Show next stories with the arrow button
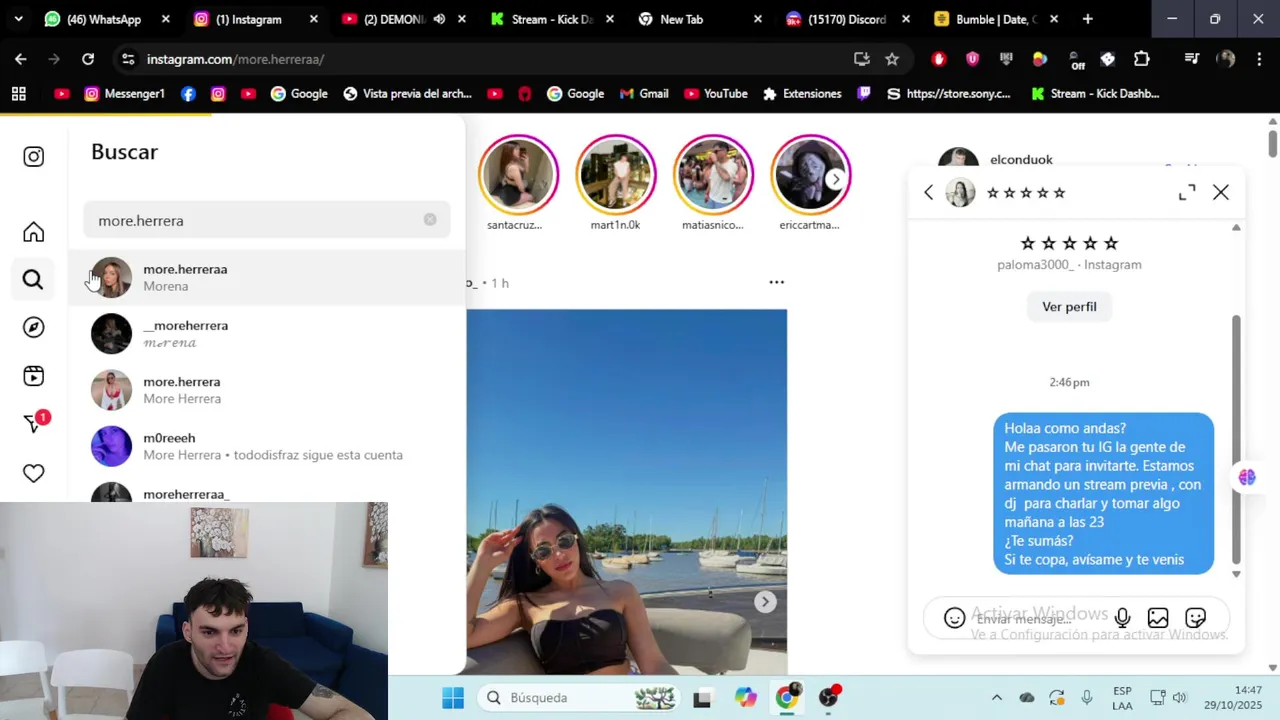The height and width of the screenshot is (720, 1280). [836, 179]
